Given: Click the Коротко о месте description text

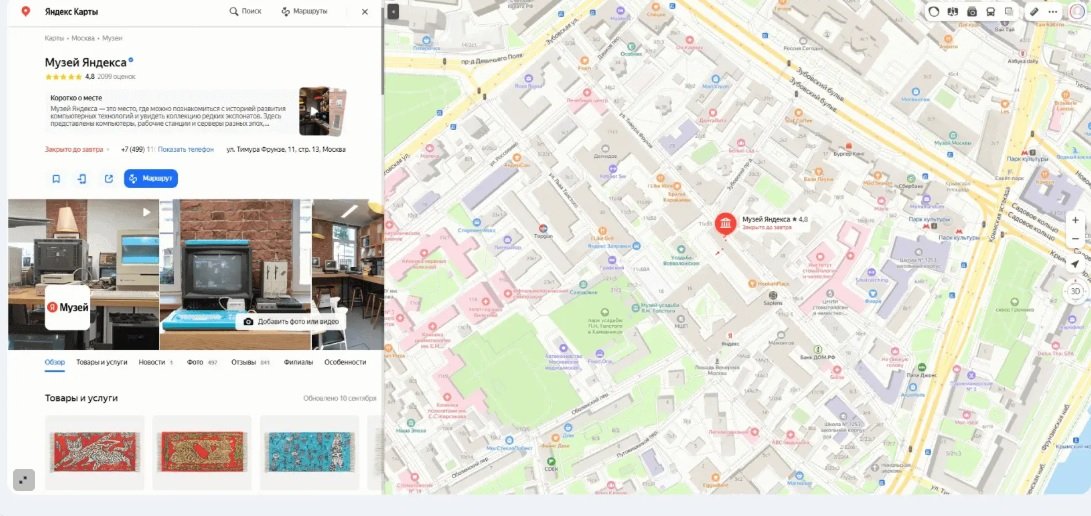Looking at the screenshot, I should [168, 115].
